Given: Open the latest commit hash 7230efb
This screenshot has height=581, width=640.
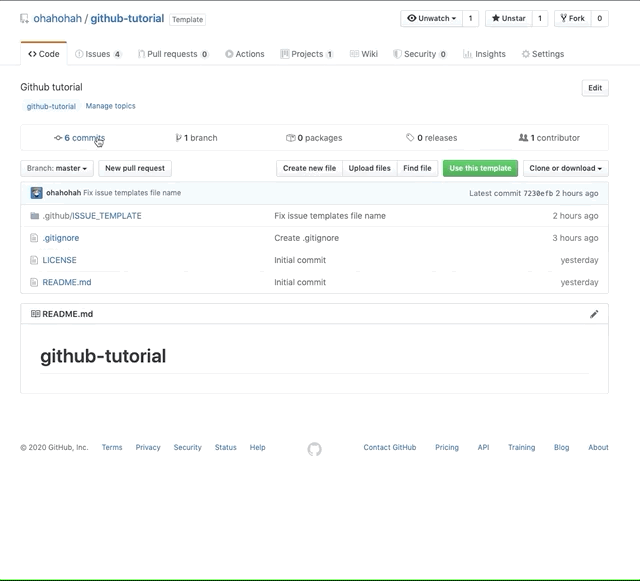Looking at the screenshot, I should 538,193.
